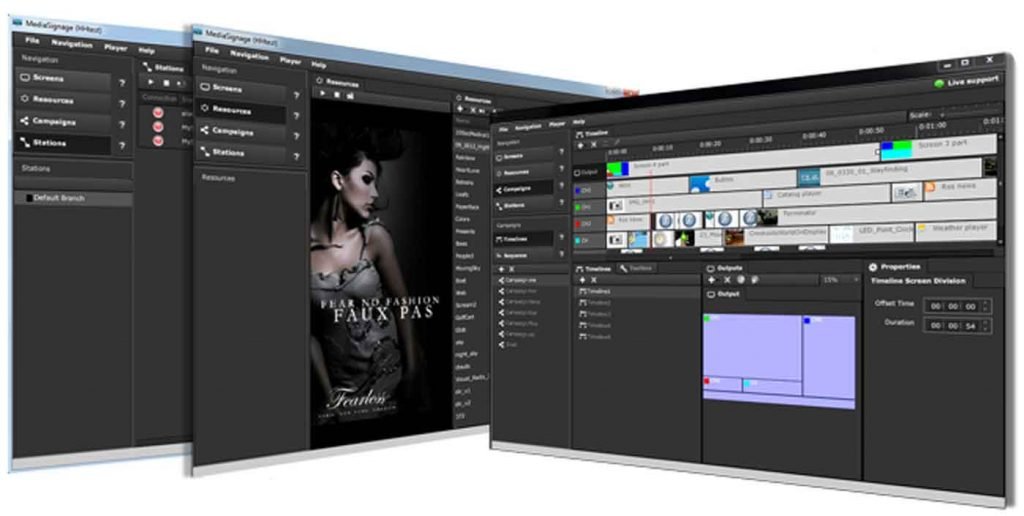Click play in the Stations panel toolbar
The image size is (1024, 516).
point(151,82)
